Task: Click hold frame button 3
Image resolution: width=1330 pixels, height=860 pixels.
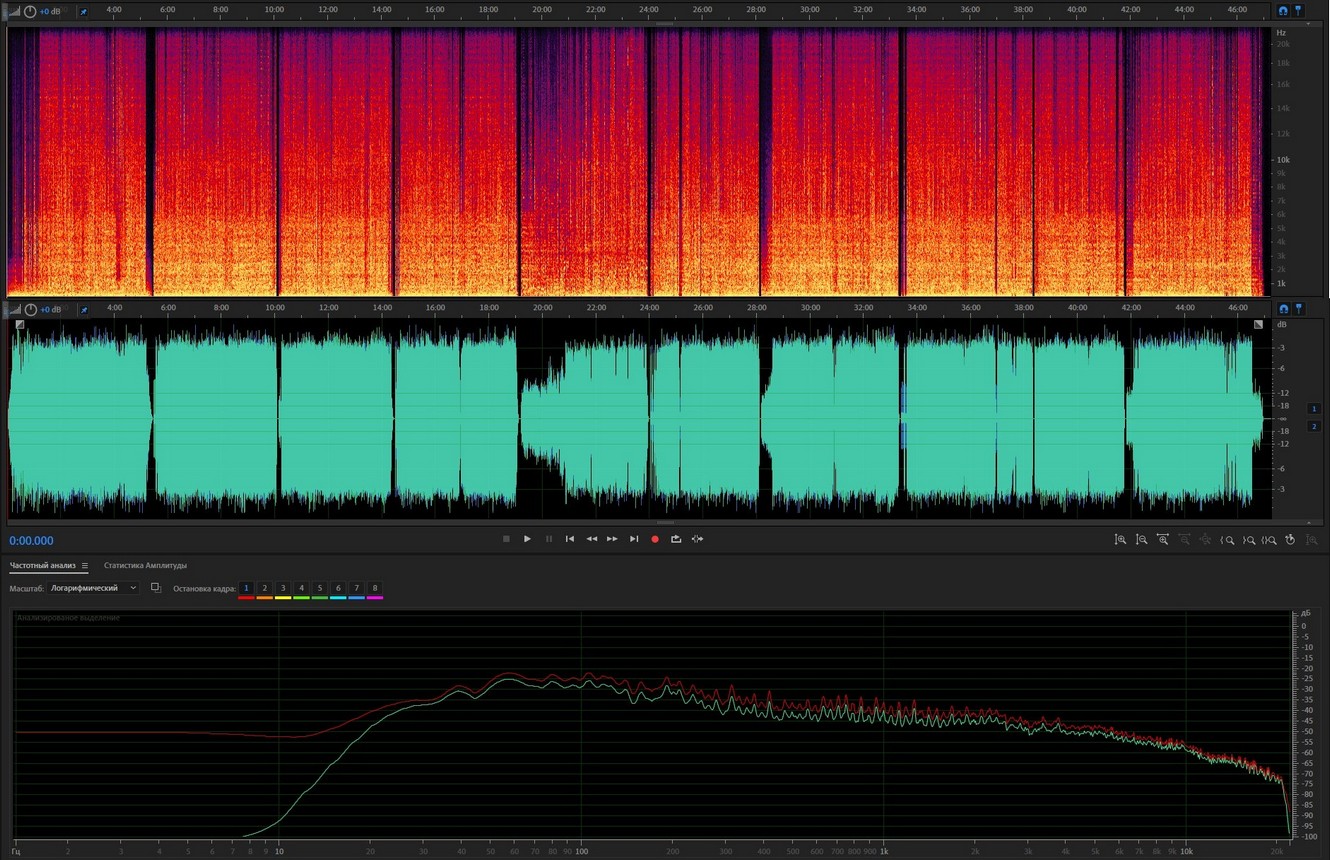Action: point(283,588)
